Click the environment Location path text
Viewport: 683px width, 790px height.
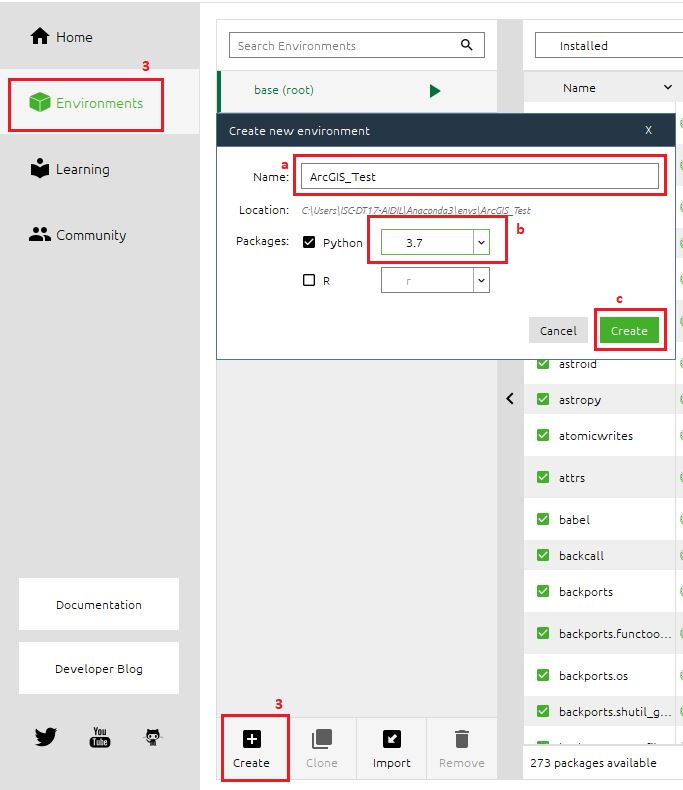(416, 210)
